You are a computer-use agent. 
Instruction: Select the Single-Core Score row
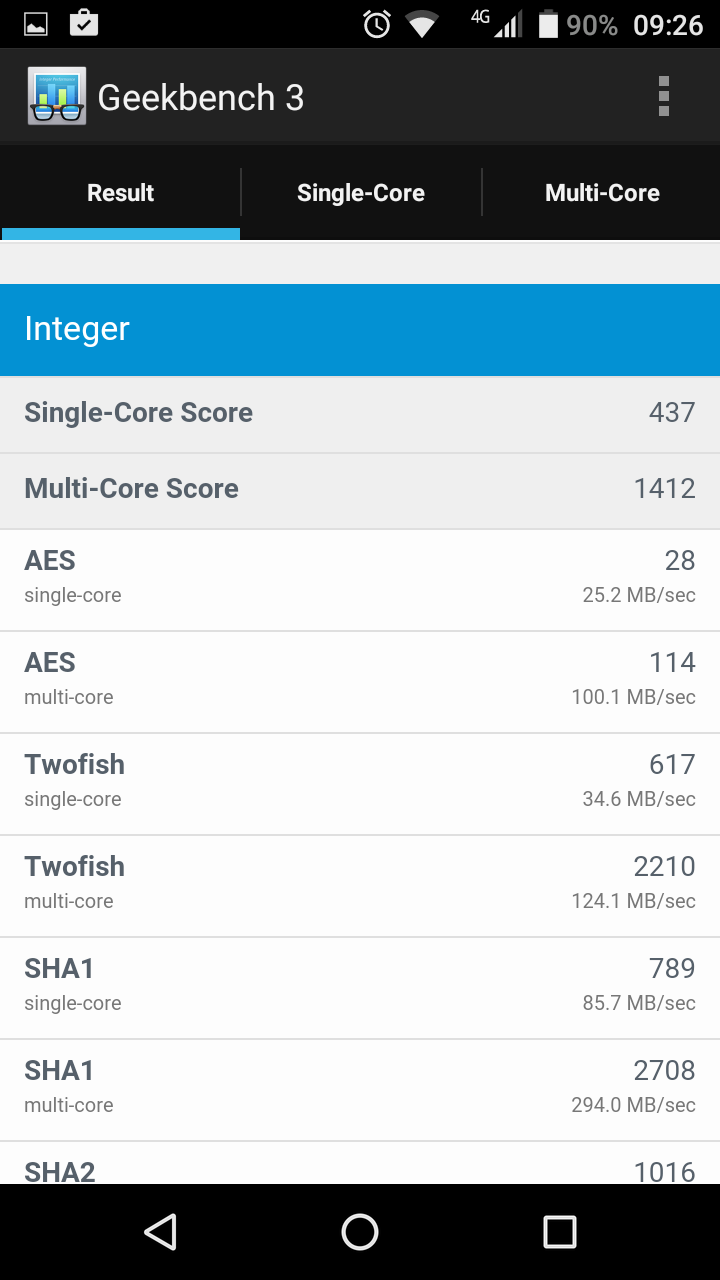coord(360,413)
